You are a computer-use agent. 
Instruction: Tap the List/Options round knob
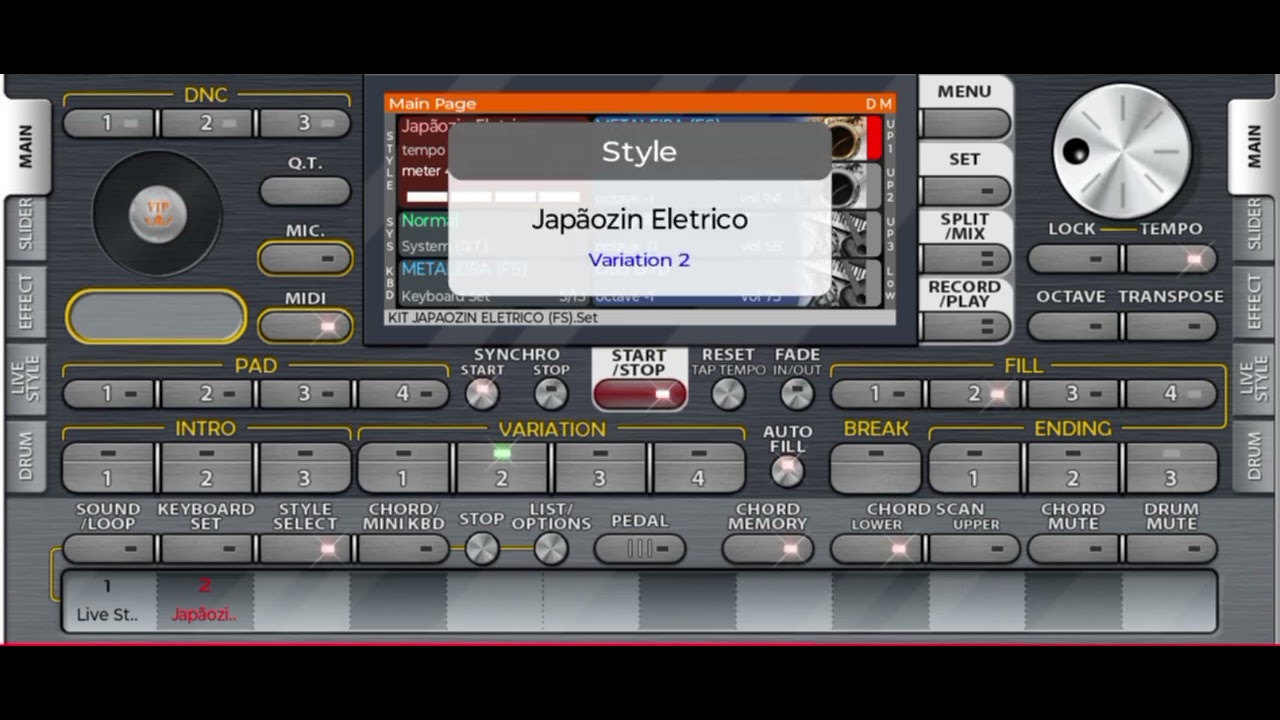click(x=551, y=548)
